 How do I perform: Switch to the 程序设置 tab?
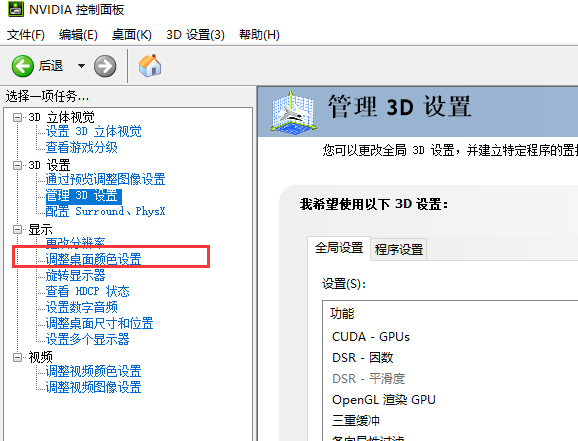(x=399, y=250)
